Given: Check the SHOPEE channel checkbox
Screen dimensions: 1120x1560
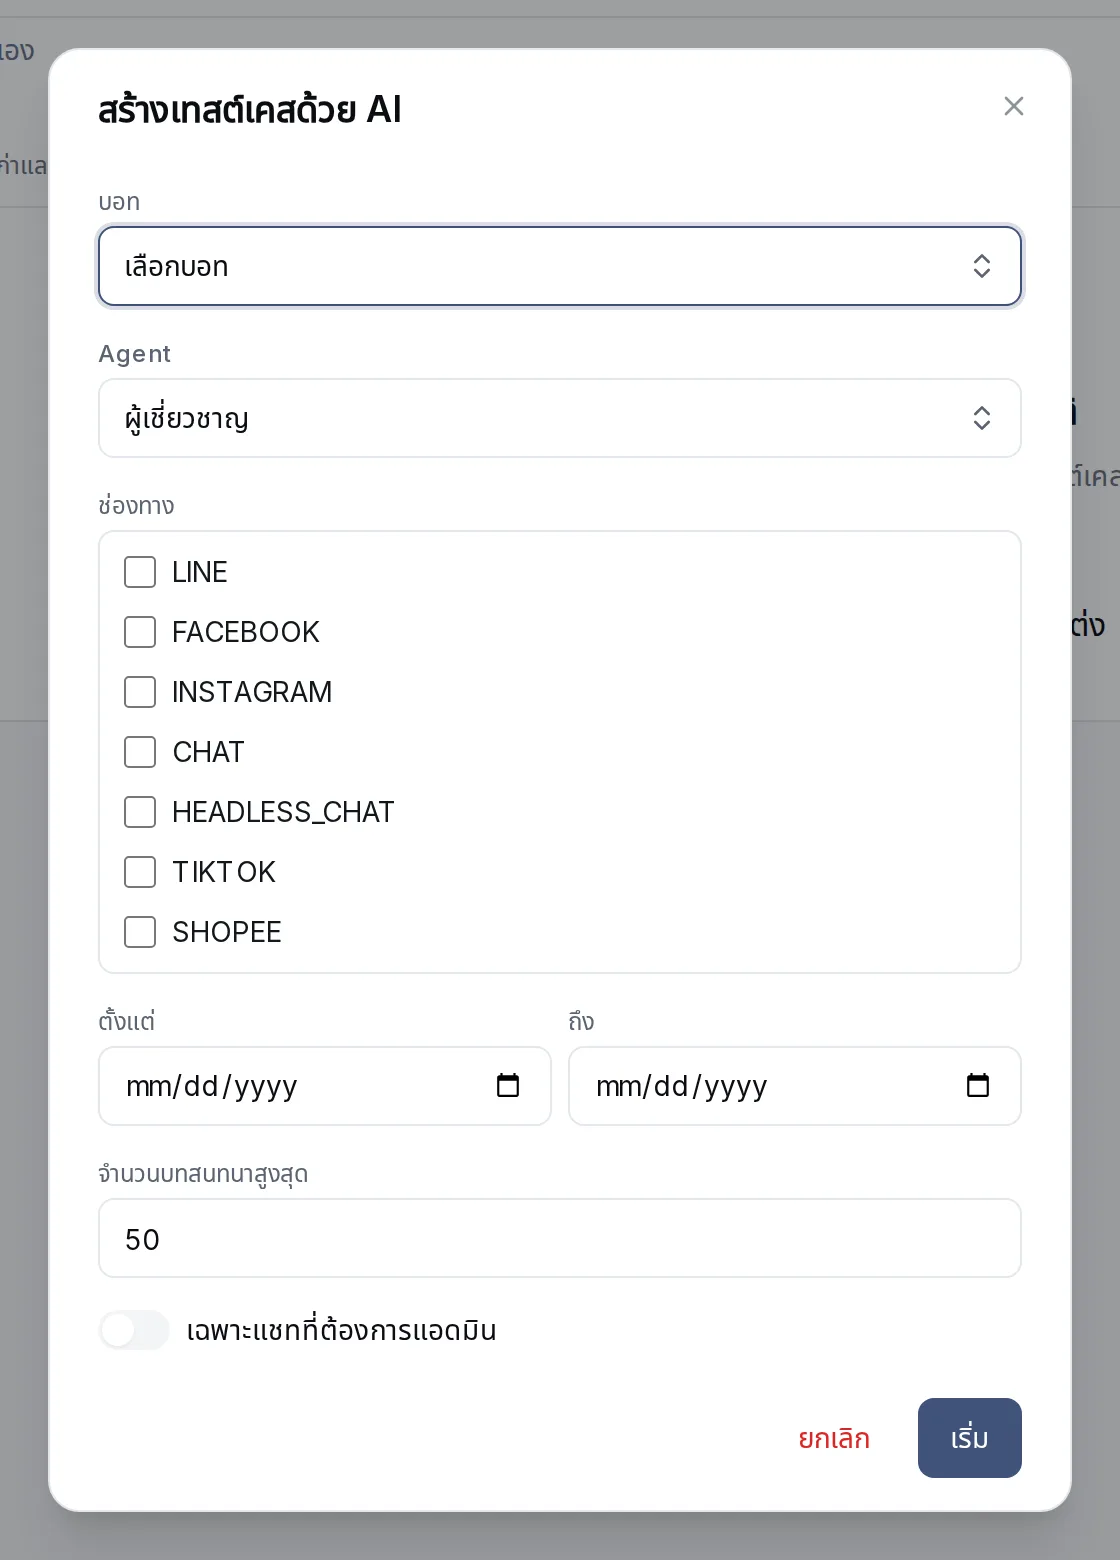Looking at the screenshot, I should point(140,932).
